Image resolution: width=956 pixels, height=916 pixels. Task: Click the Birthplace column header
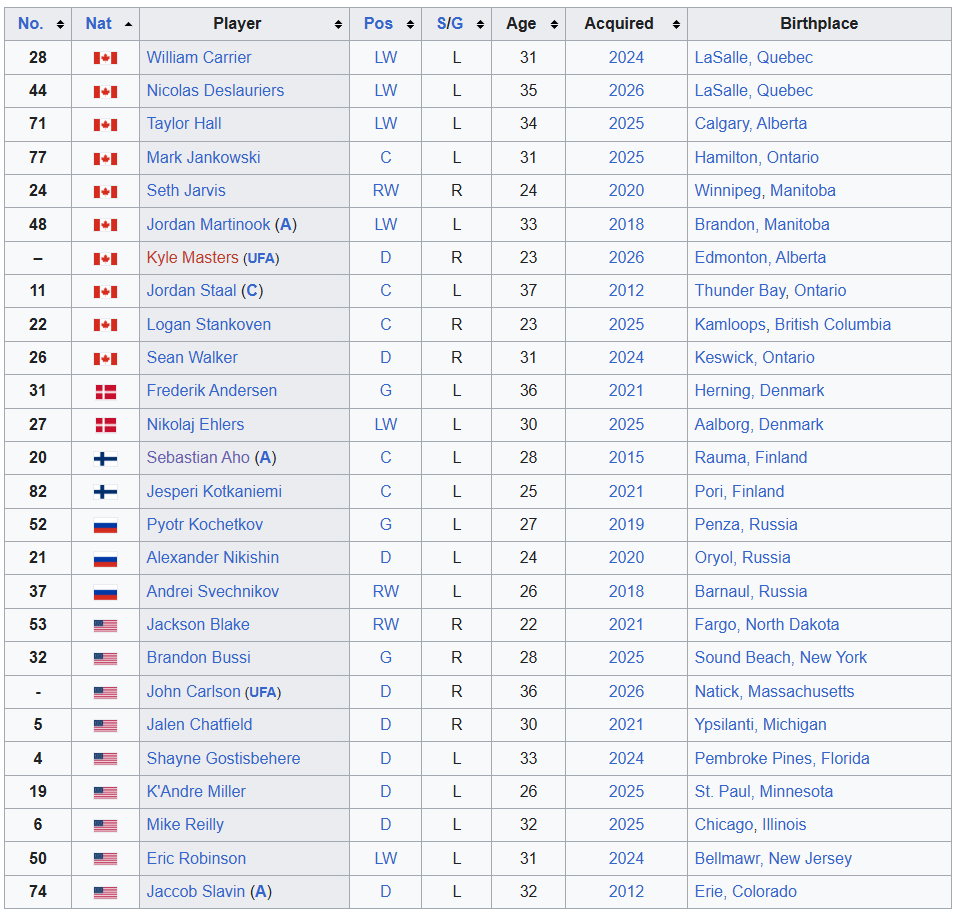[819, 24]
